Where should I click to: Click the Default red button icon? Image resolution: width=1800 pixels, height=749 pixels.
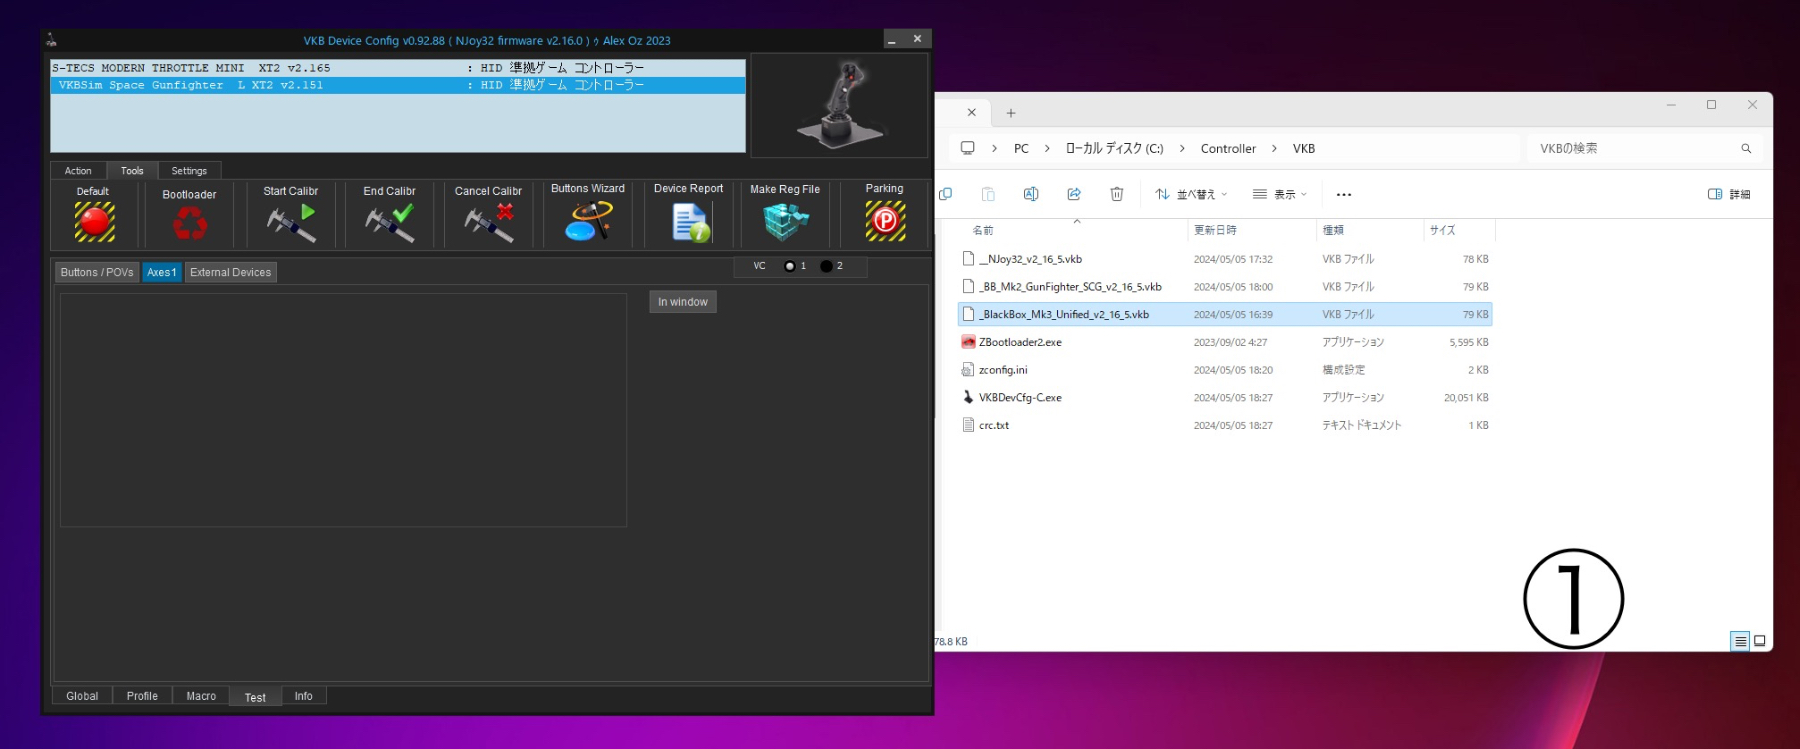point(95,222)
